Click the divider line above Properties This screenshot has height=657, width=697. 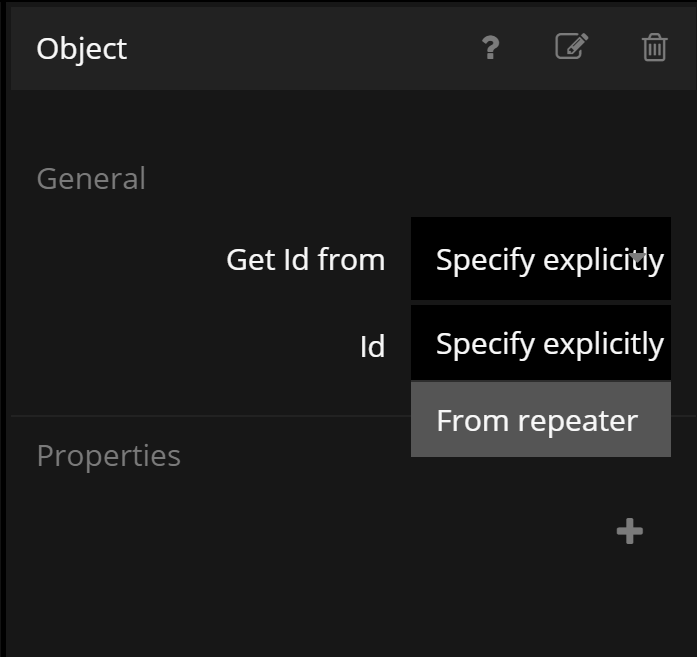[x=200, y=415]
